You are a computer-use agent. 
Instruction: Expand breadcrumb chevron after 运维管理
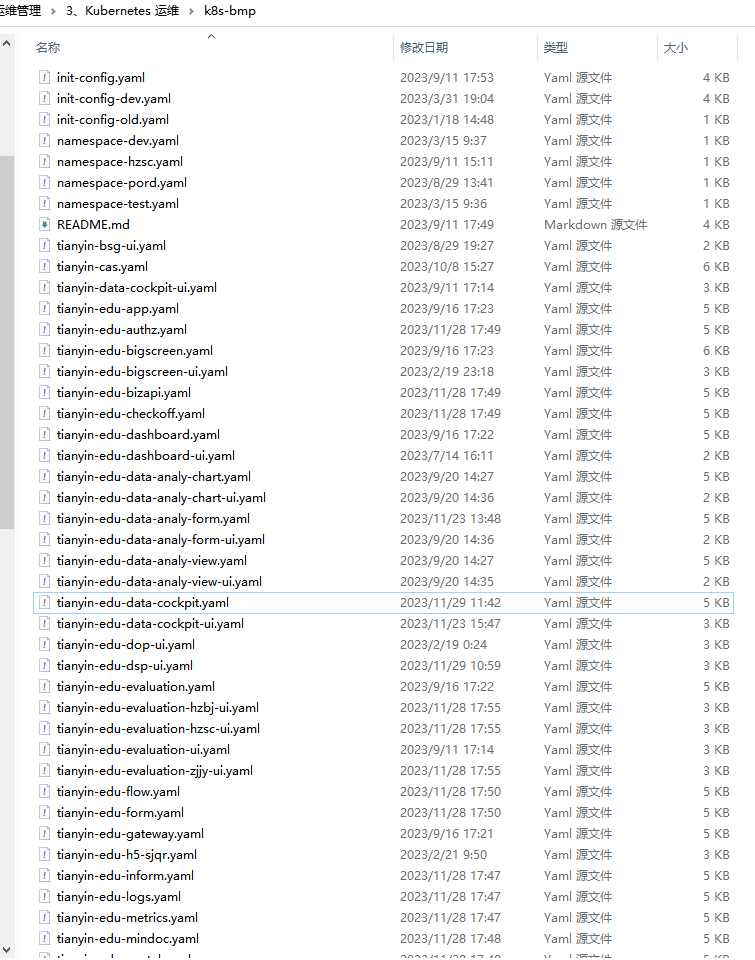pyautogui.click(x=55, y=11)
